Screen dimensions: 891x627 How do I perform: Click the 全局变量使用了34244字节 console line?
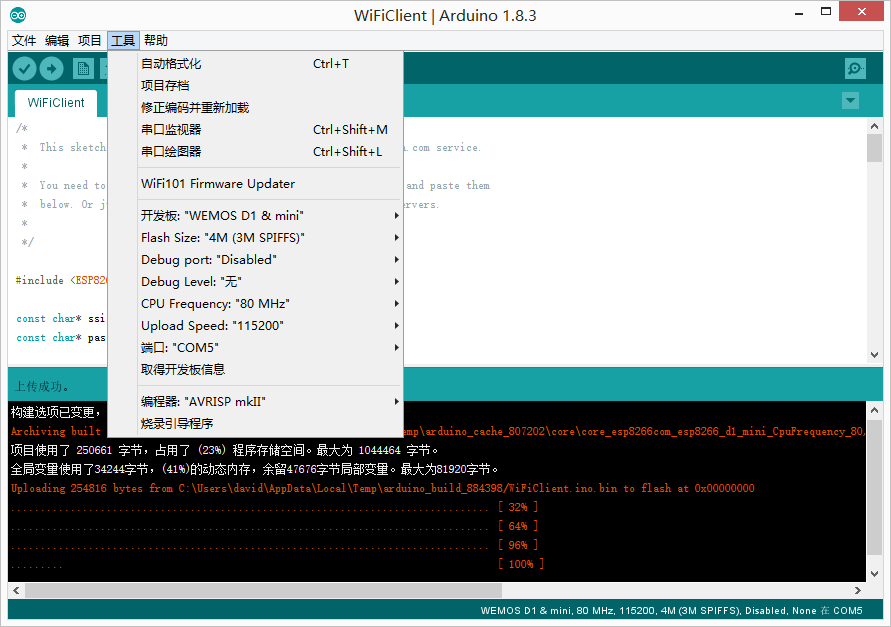point(255,469)
